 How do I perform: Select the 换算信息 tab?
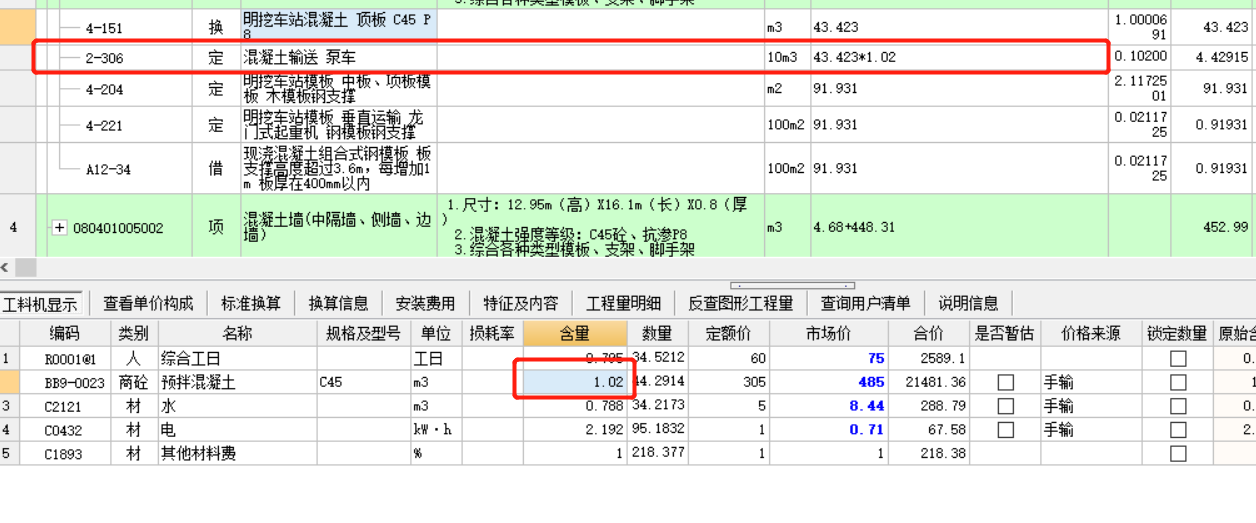coord(338,303)
